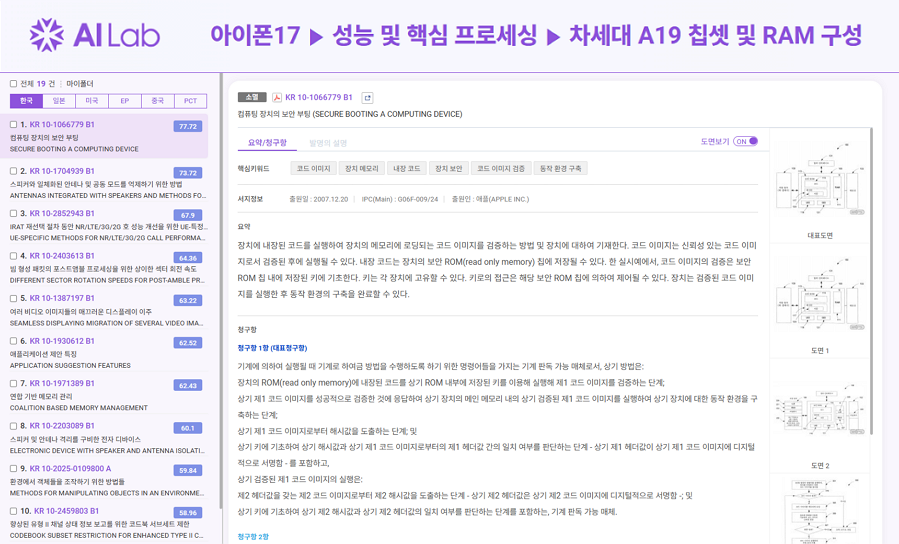899x544 pixels.
Task: Check the box for result 2 KR 10-1704939 B1
Action: (x=13, y=171)
